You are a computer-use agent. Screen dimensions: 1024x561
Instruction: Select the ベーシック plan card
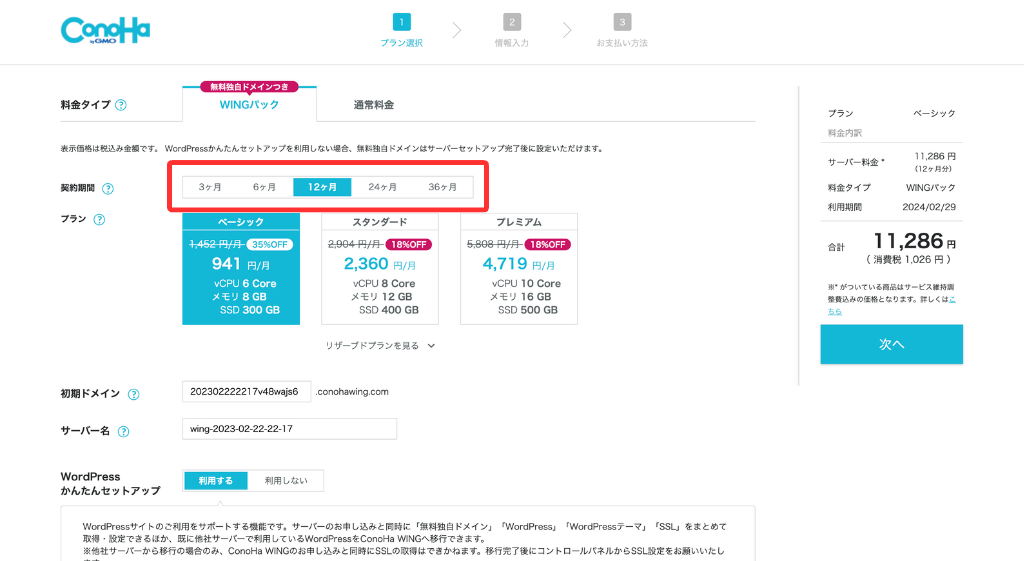pos(241,268)
